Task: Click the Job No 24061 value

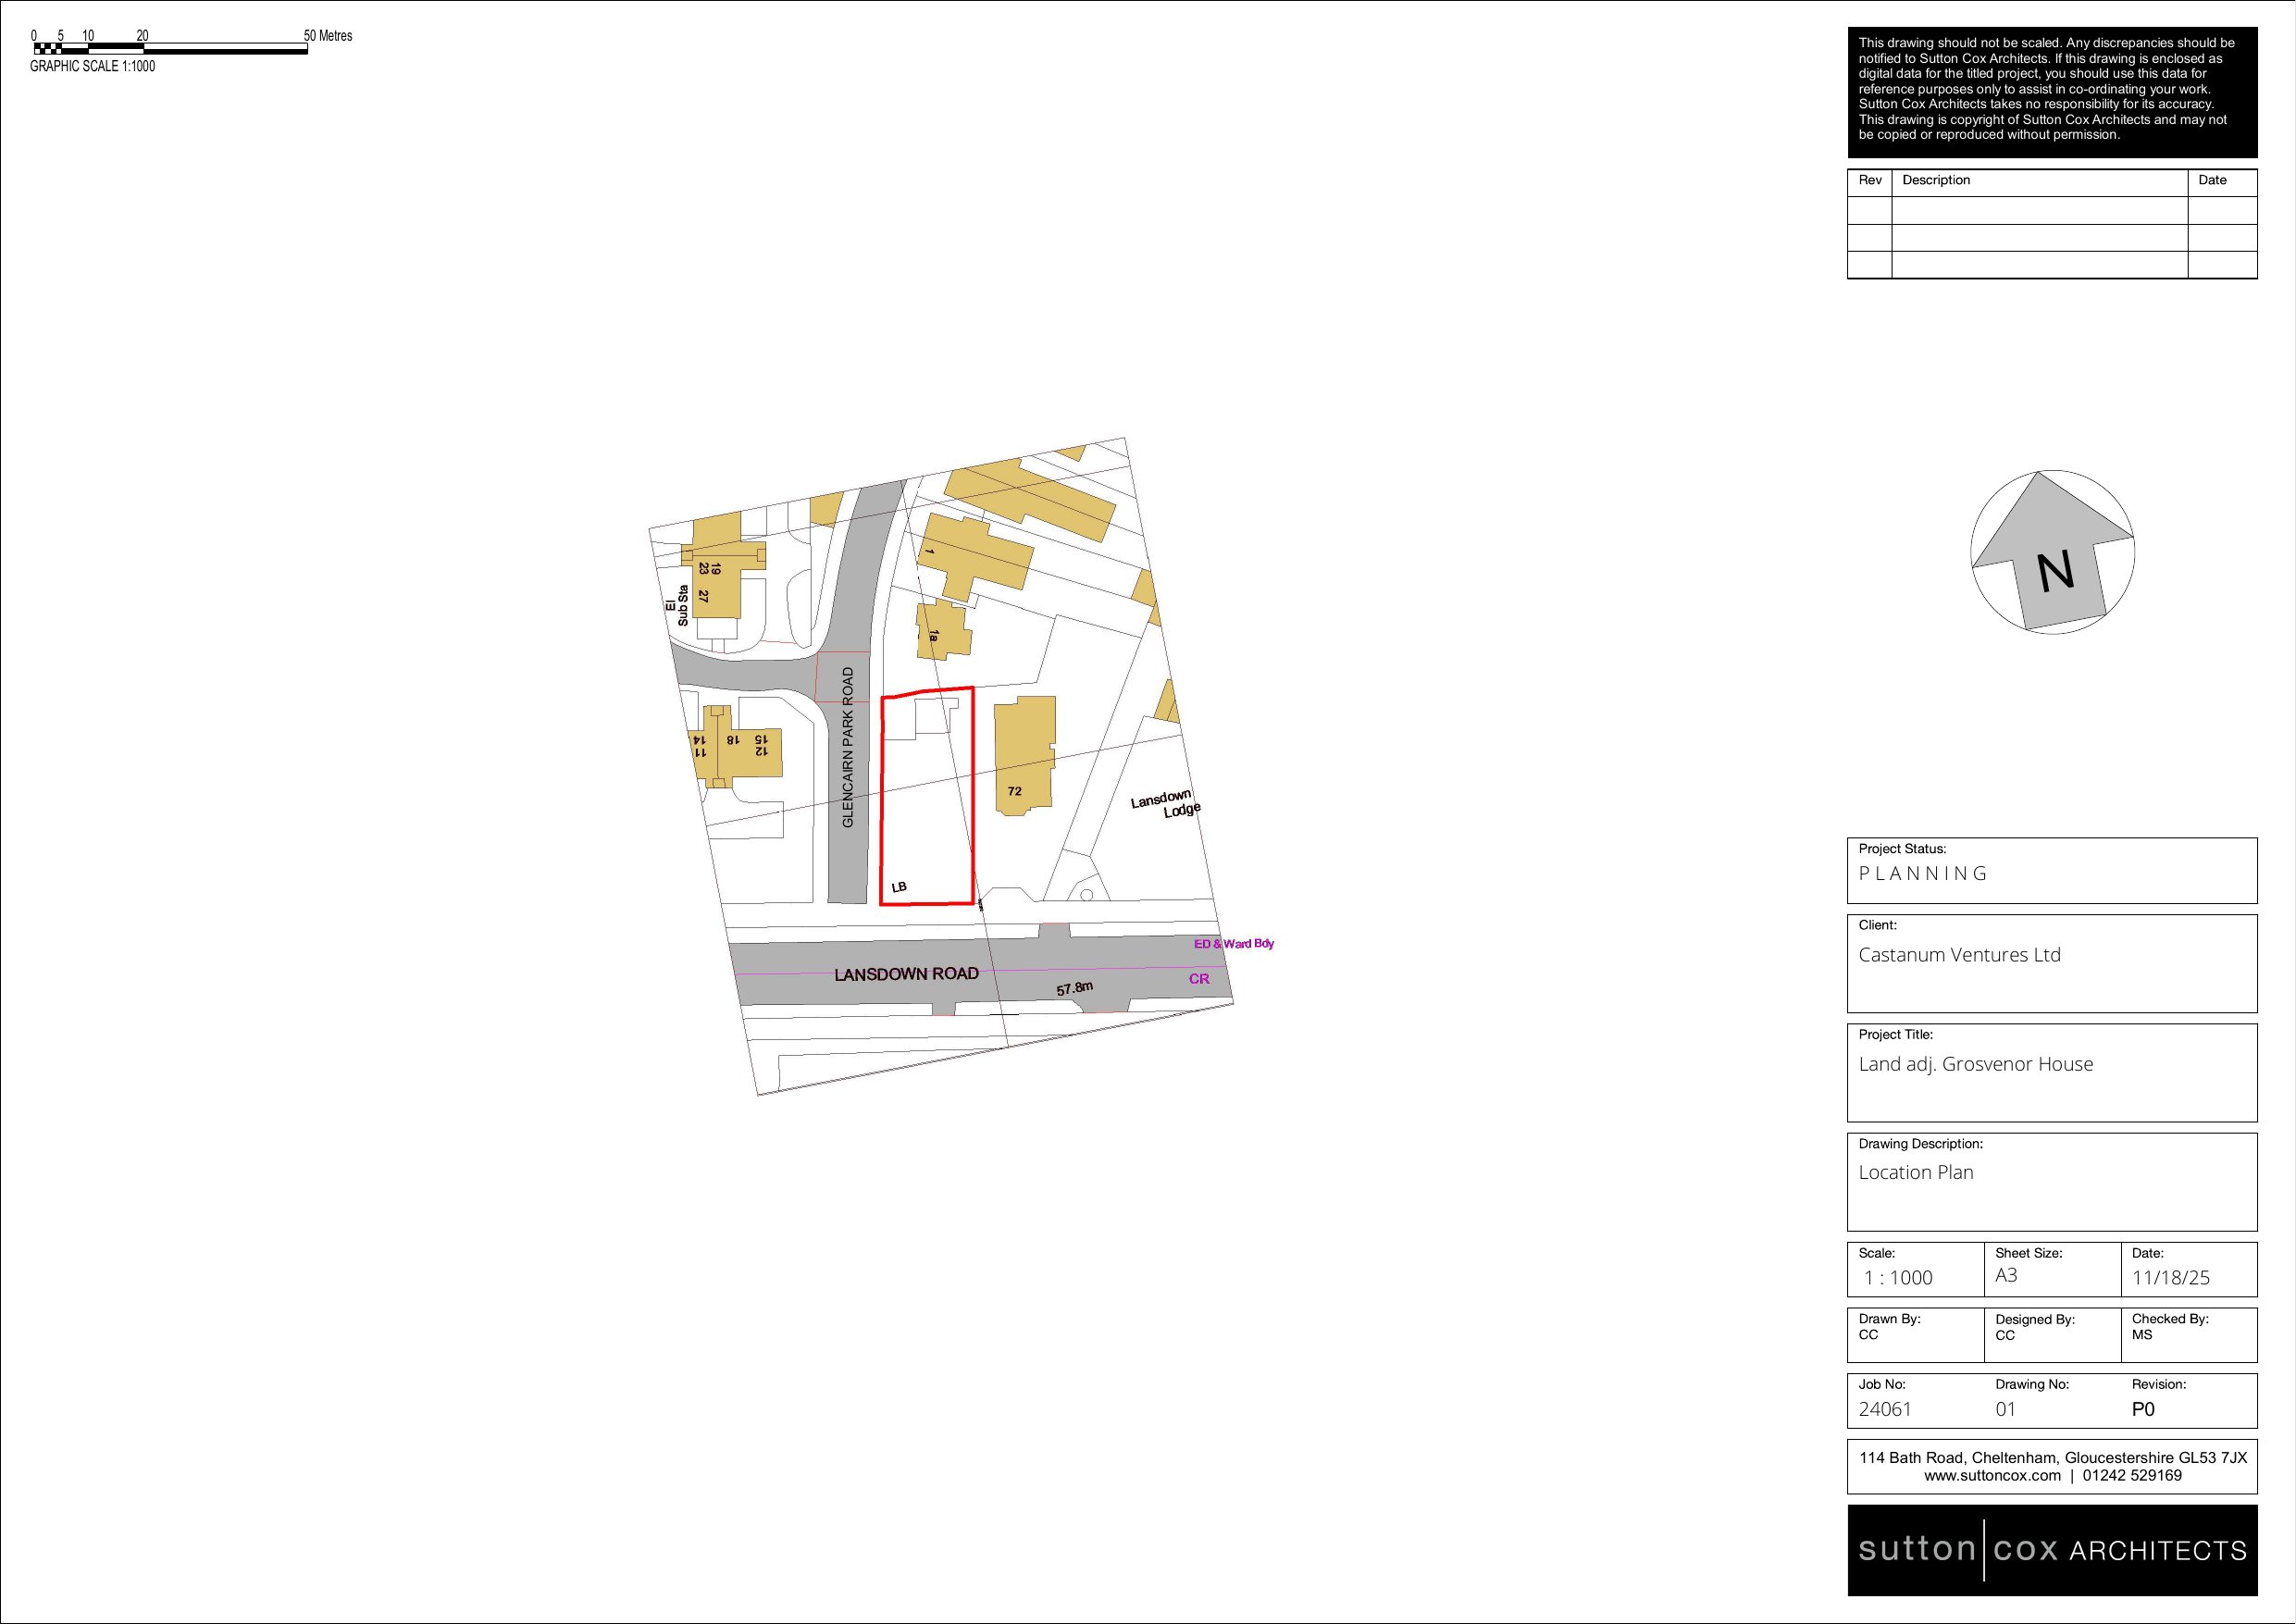Action: pos(1884,1409)
